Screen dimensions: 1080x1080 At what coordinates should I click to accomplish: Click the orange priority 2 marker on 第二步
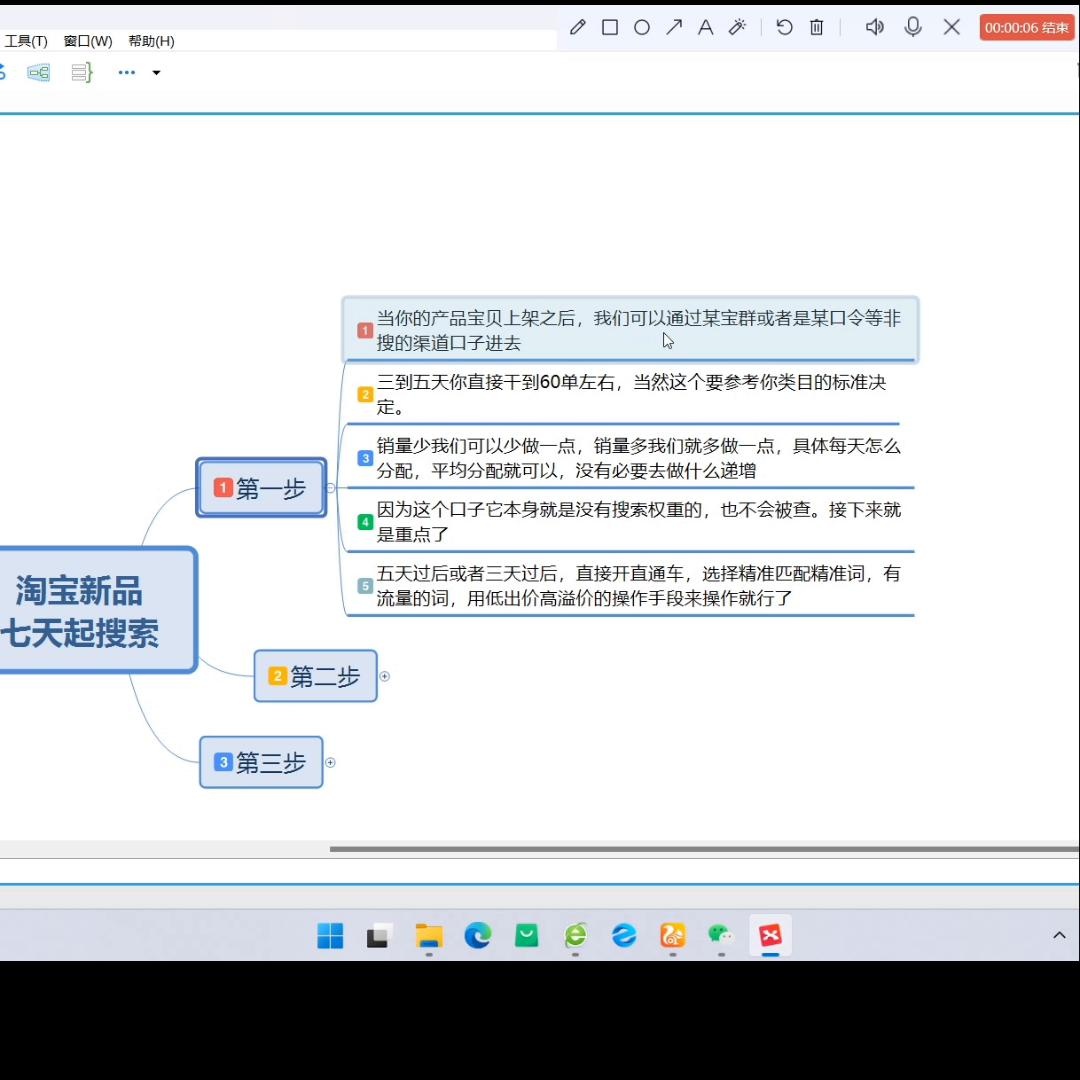pyautogui.click(x=277, y=676)
